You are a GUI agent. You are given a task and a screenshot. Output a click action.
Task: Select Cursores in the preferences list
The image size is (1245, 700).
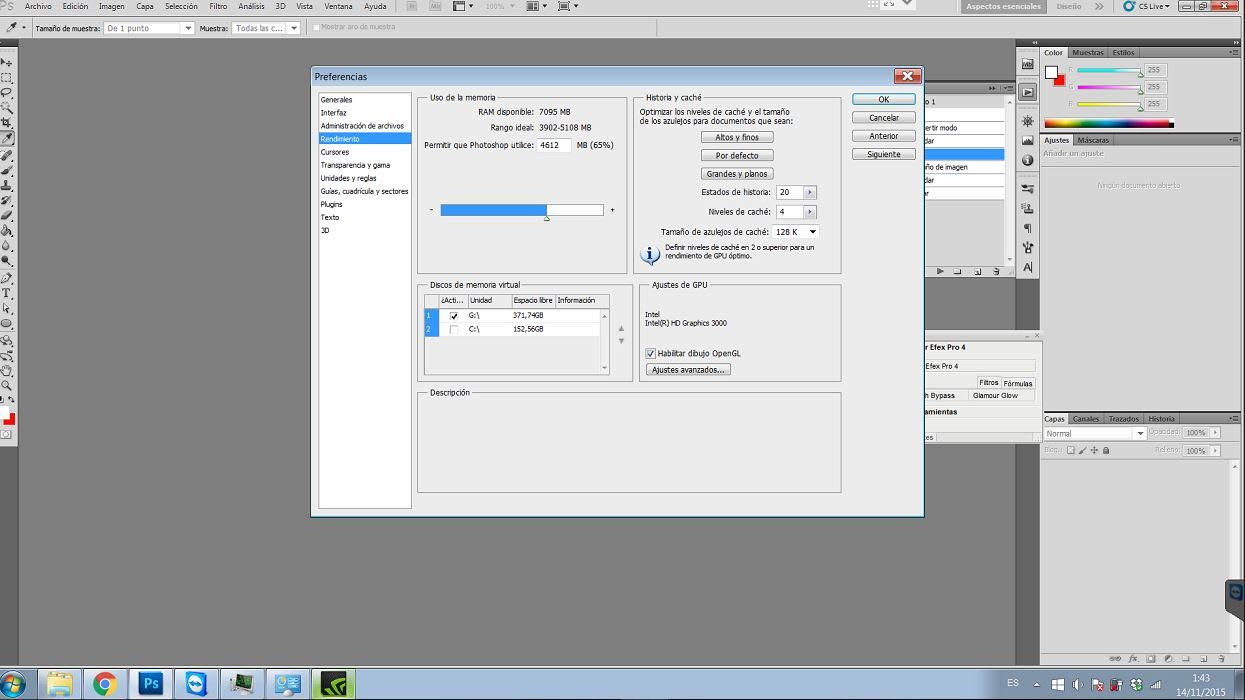[335, 152]
